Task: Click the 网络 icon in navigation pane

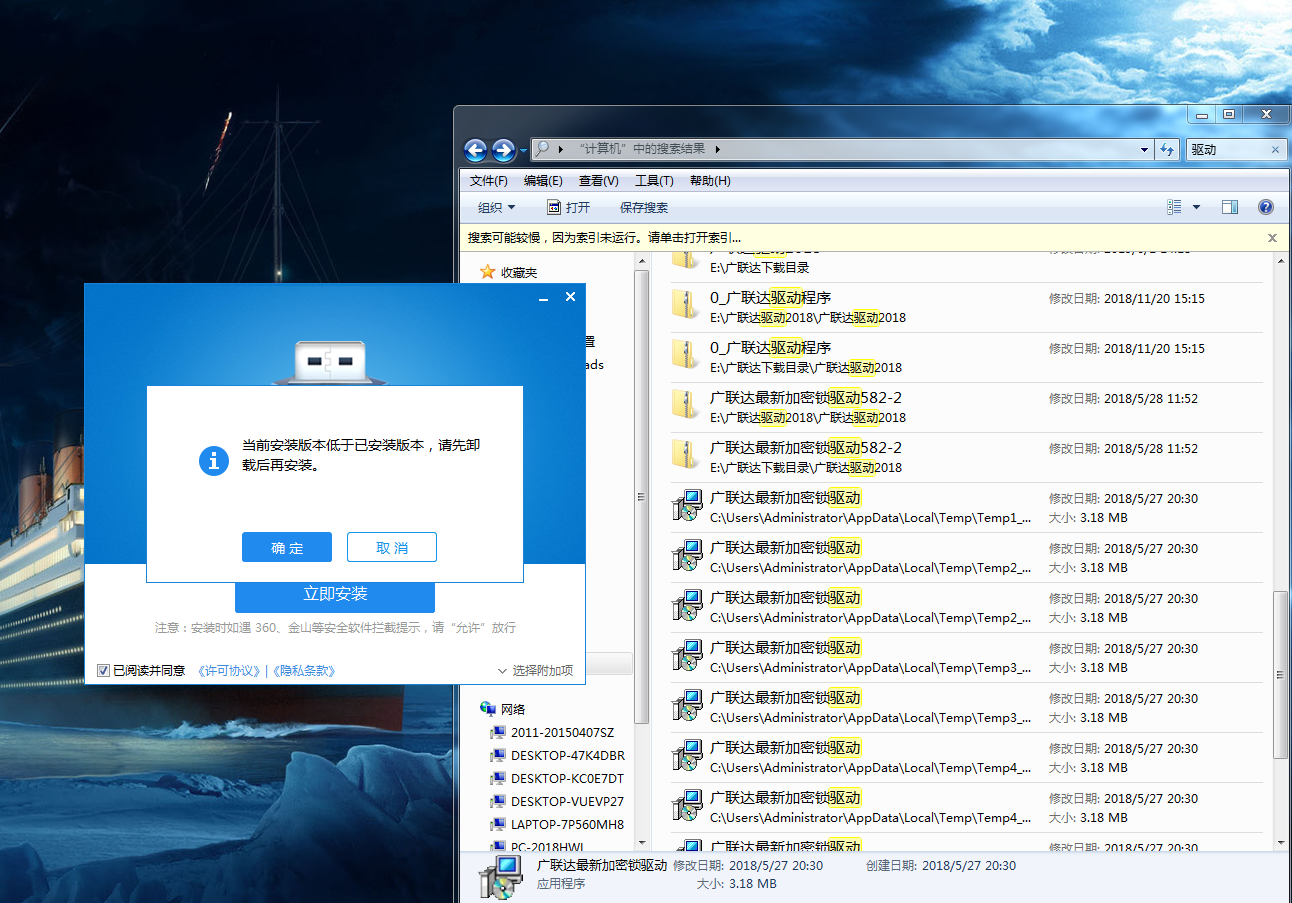Action: 488,709
